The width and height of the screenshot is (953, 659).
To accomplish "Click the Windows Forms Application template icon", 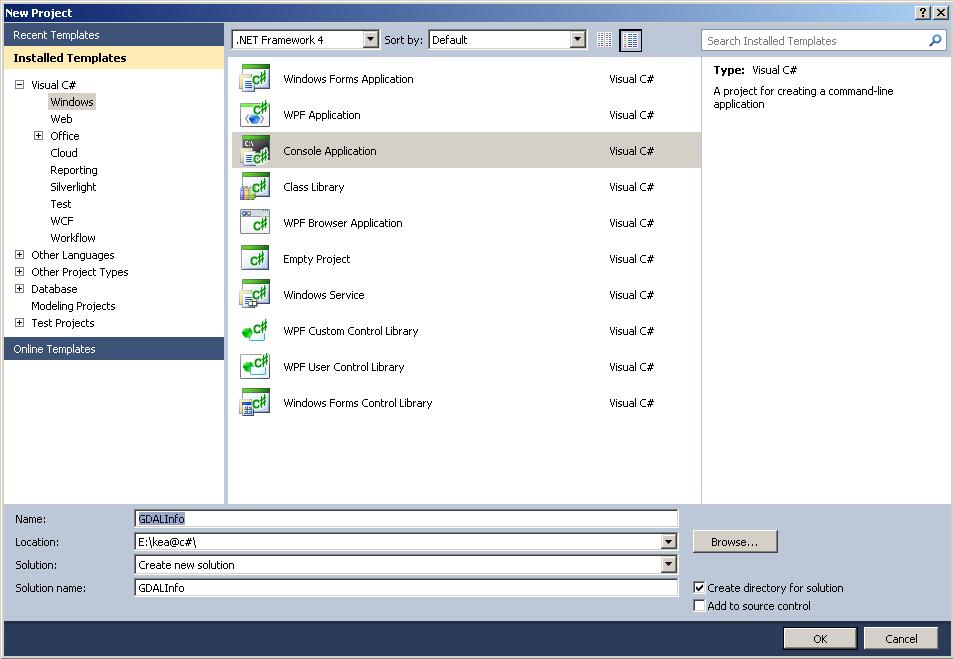I will pyautogui.click(x=255, y=78).
